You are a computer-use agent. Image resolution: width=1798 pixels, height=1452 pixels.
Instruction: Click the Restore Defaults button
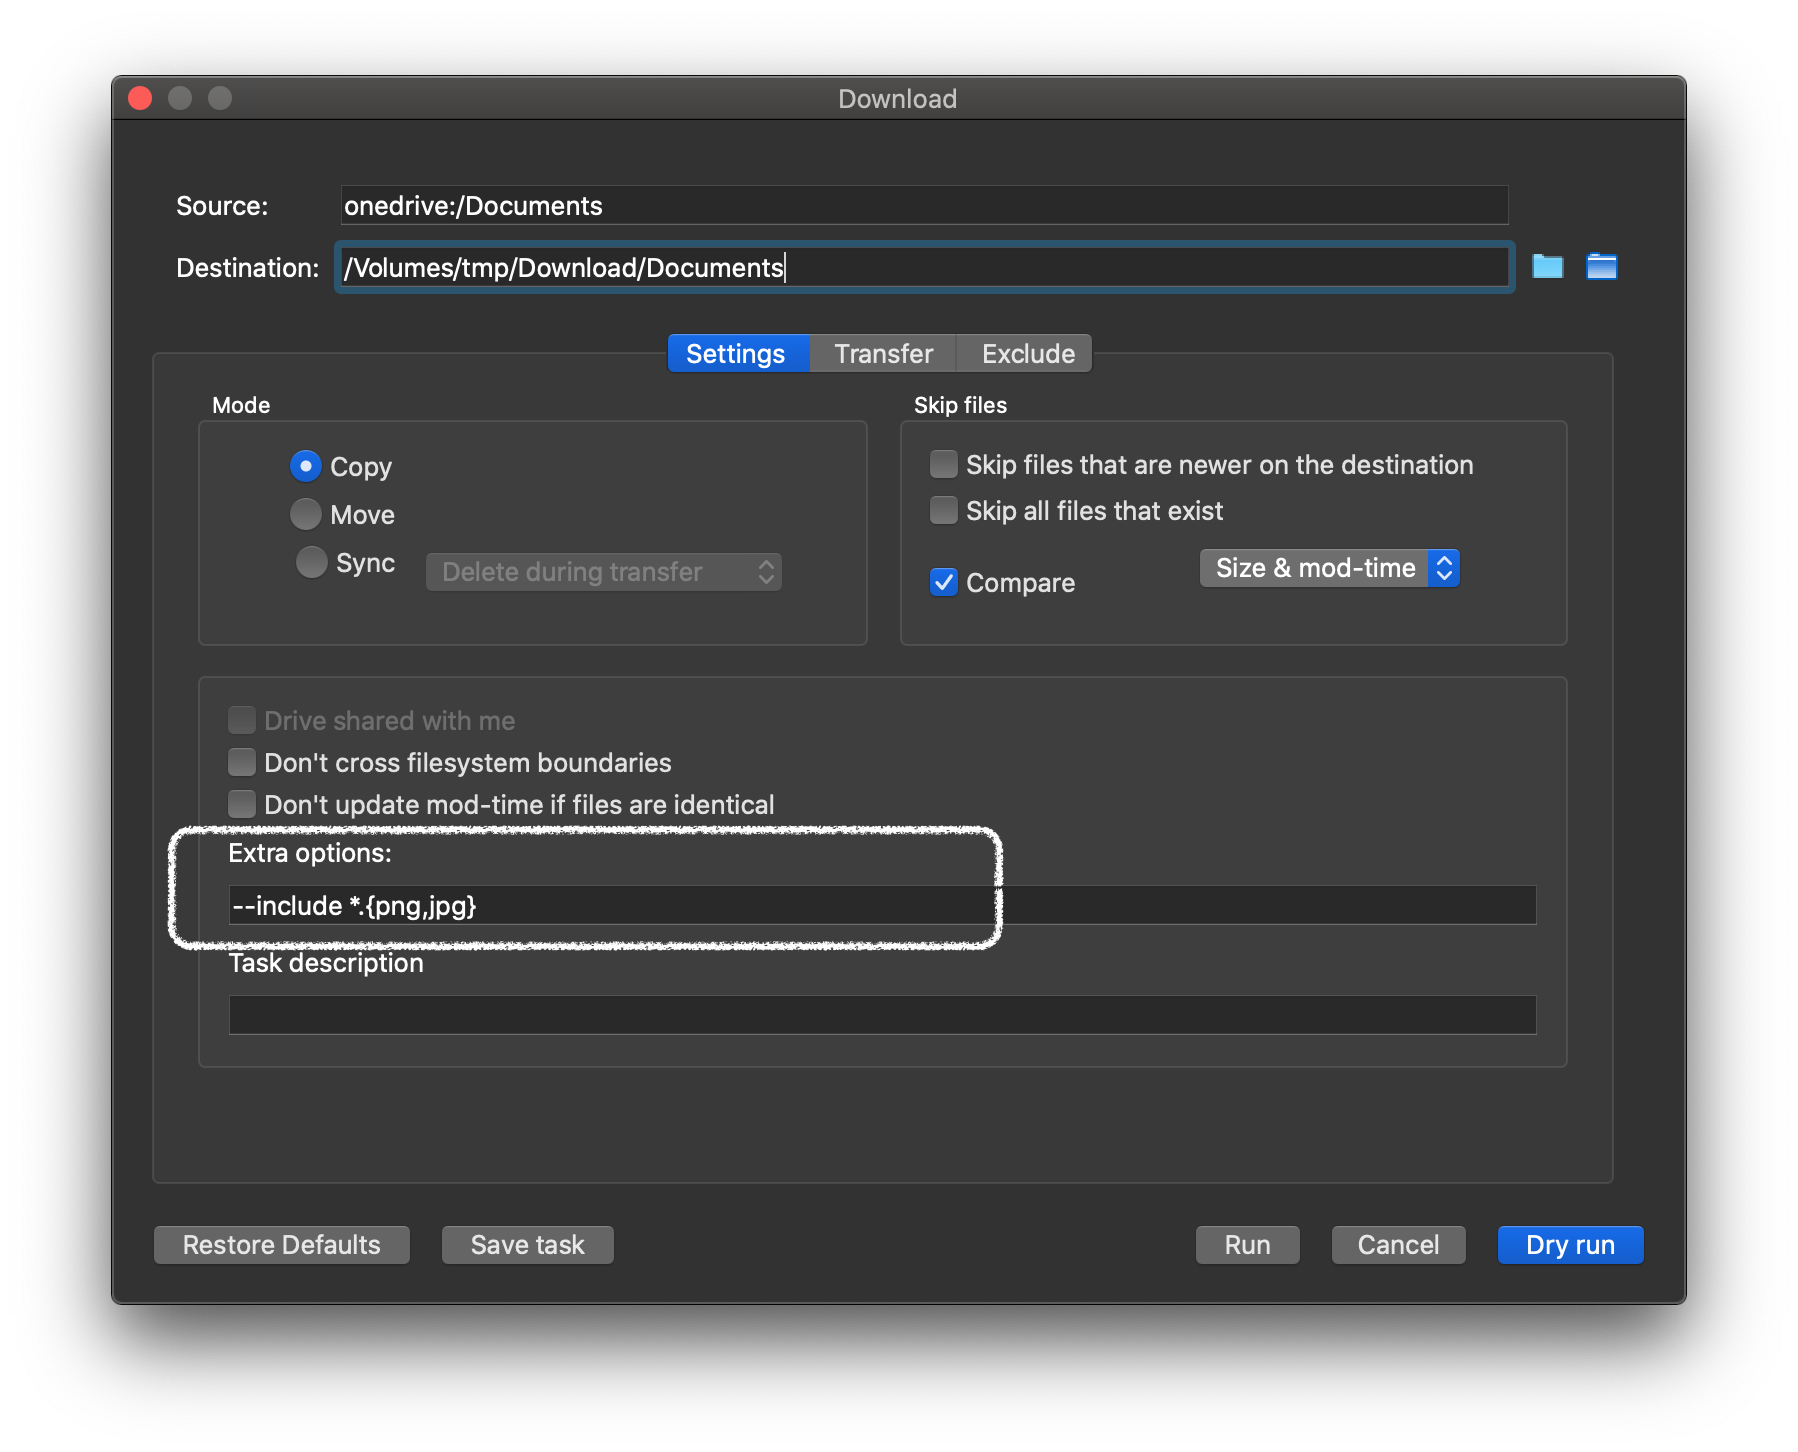[x=281, y=1245]
